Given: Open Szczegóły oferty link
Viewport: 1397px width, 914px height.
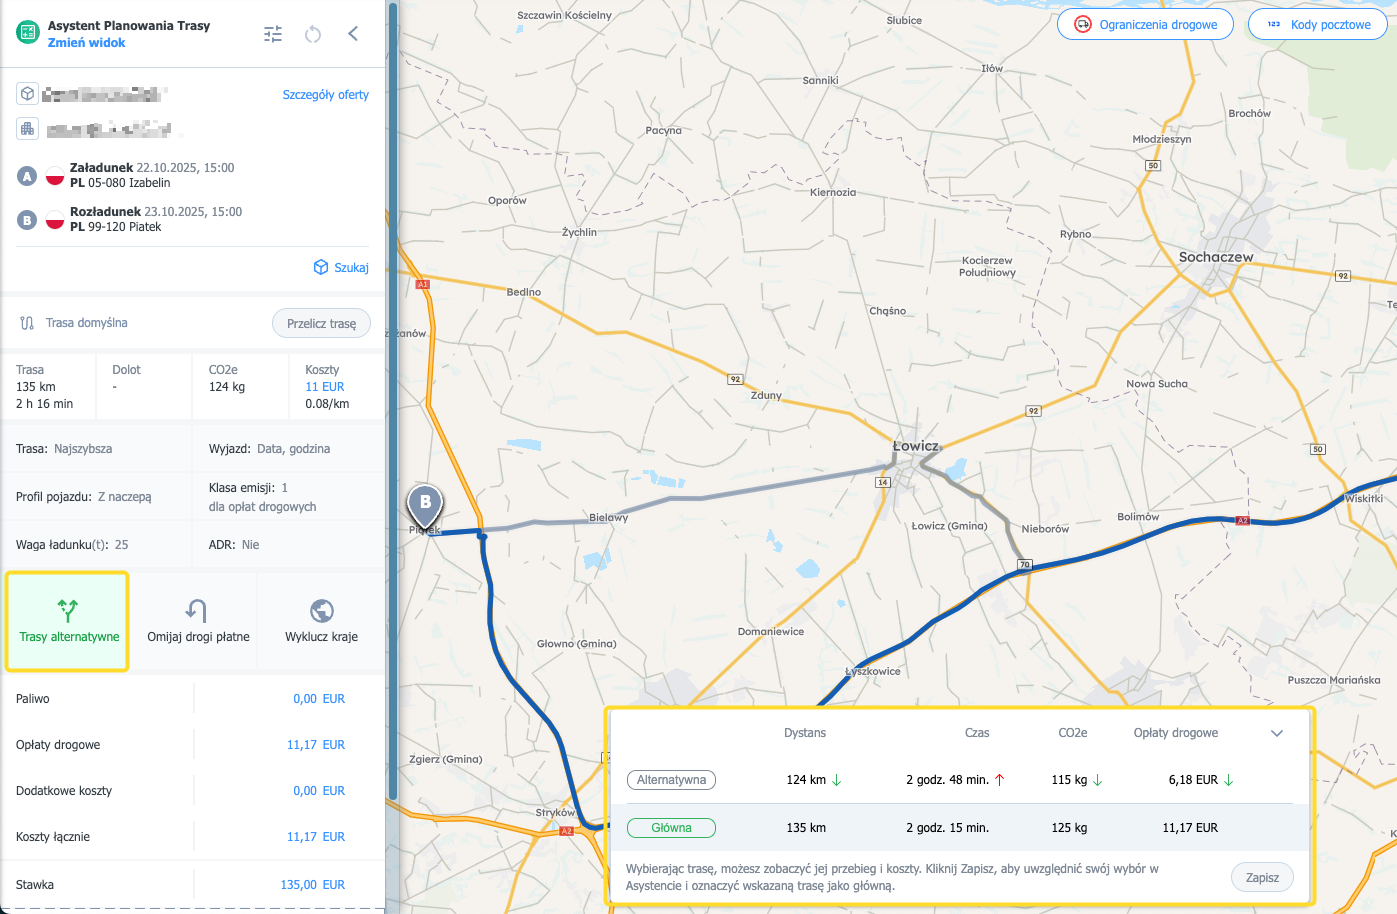Looking at the screenshot, I should click(325, 95).
